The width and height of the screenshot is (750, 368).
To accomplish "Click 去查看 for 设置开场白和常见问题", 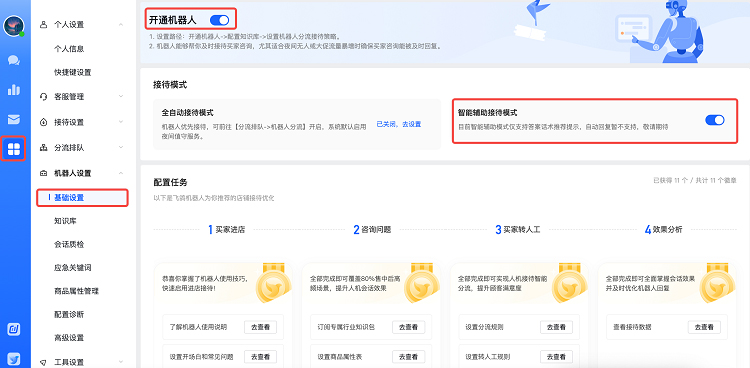I will pos(261,357).
